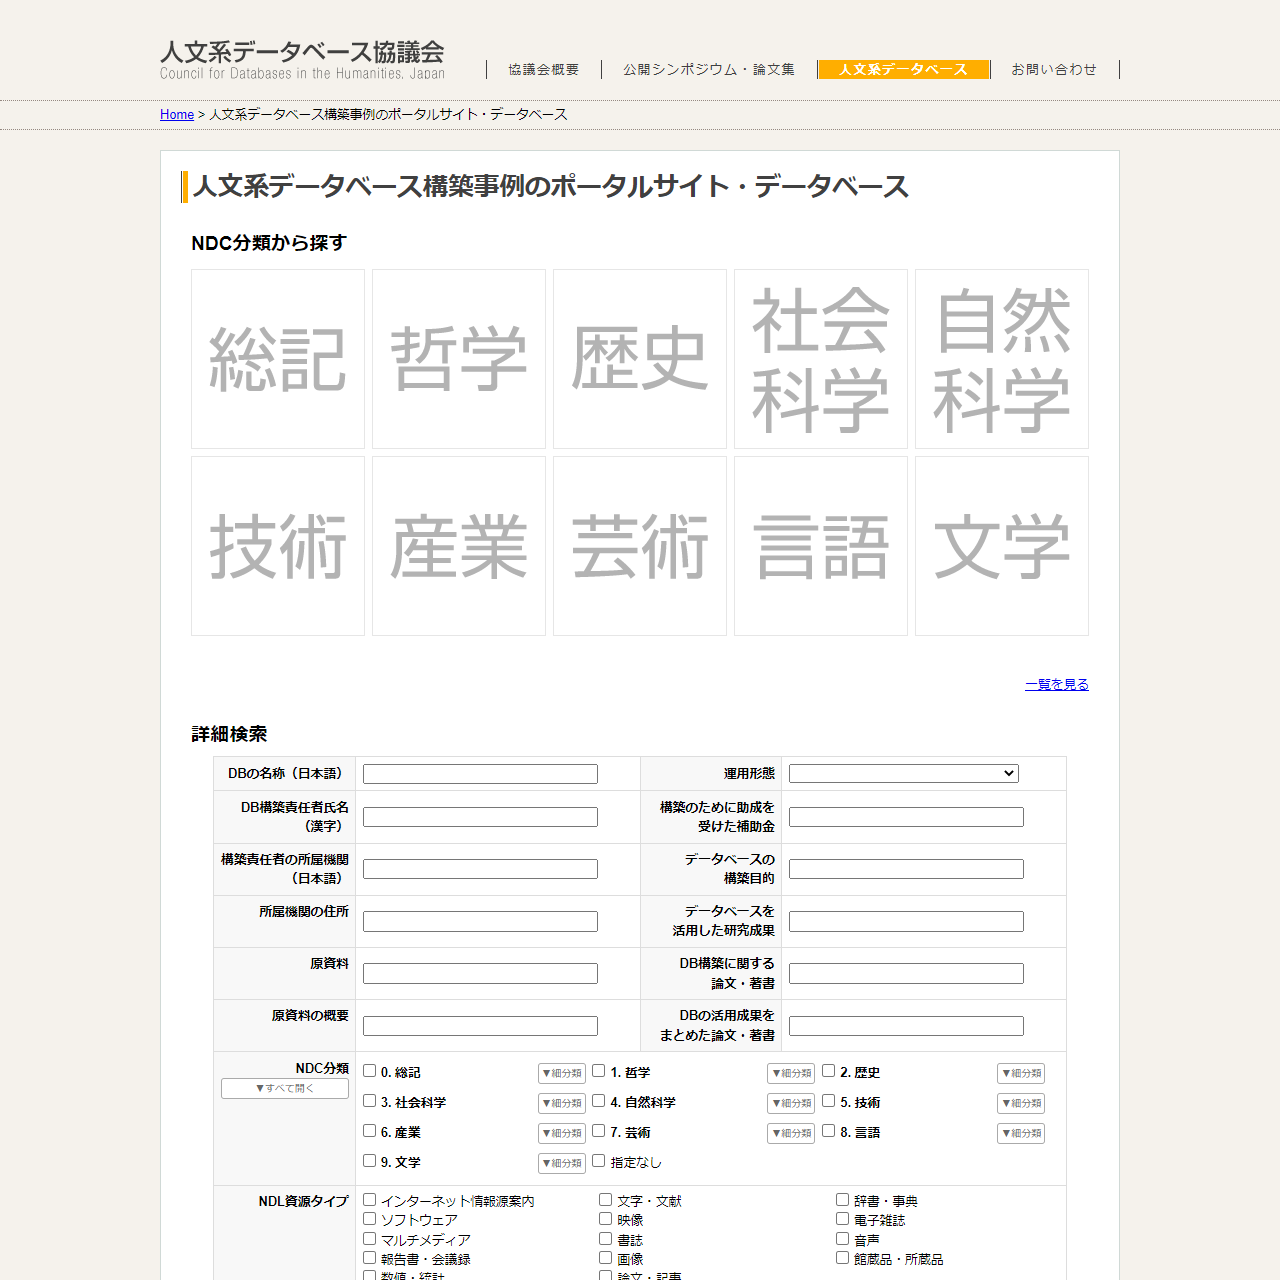Check the 3. 社会科学 NDC checkbox
1280x1280 pixels.
[369, 1101]
